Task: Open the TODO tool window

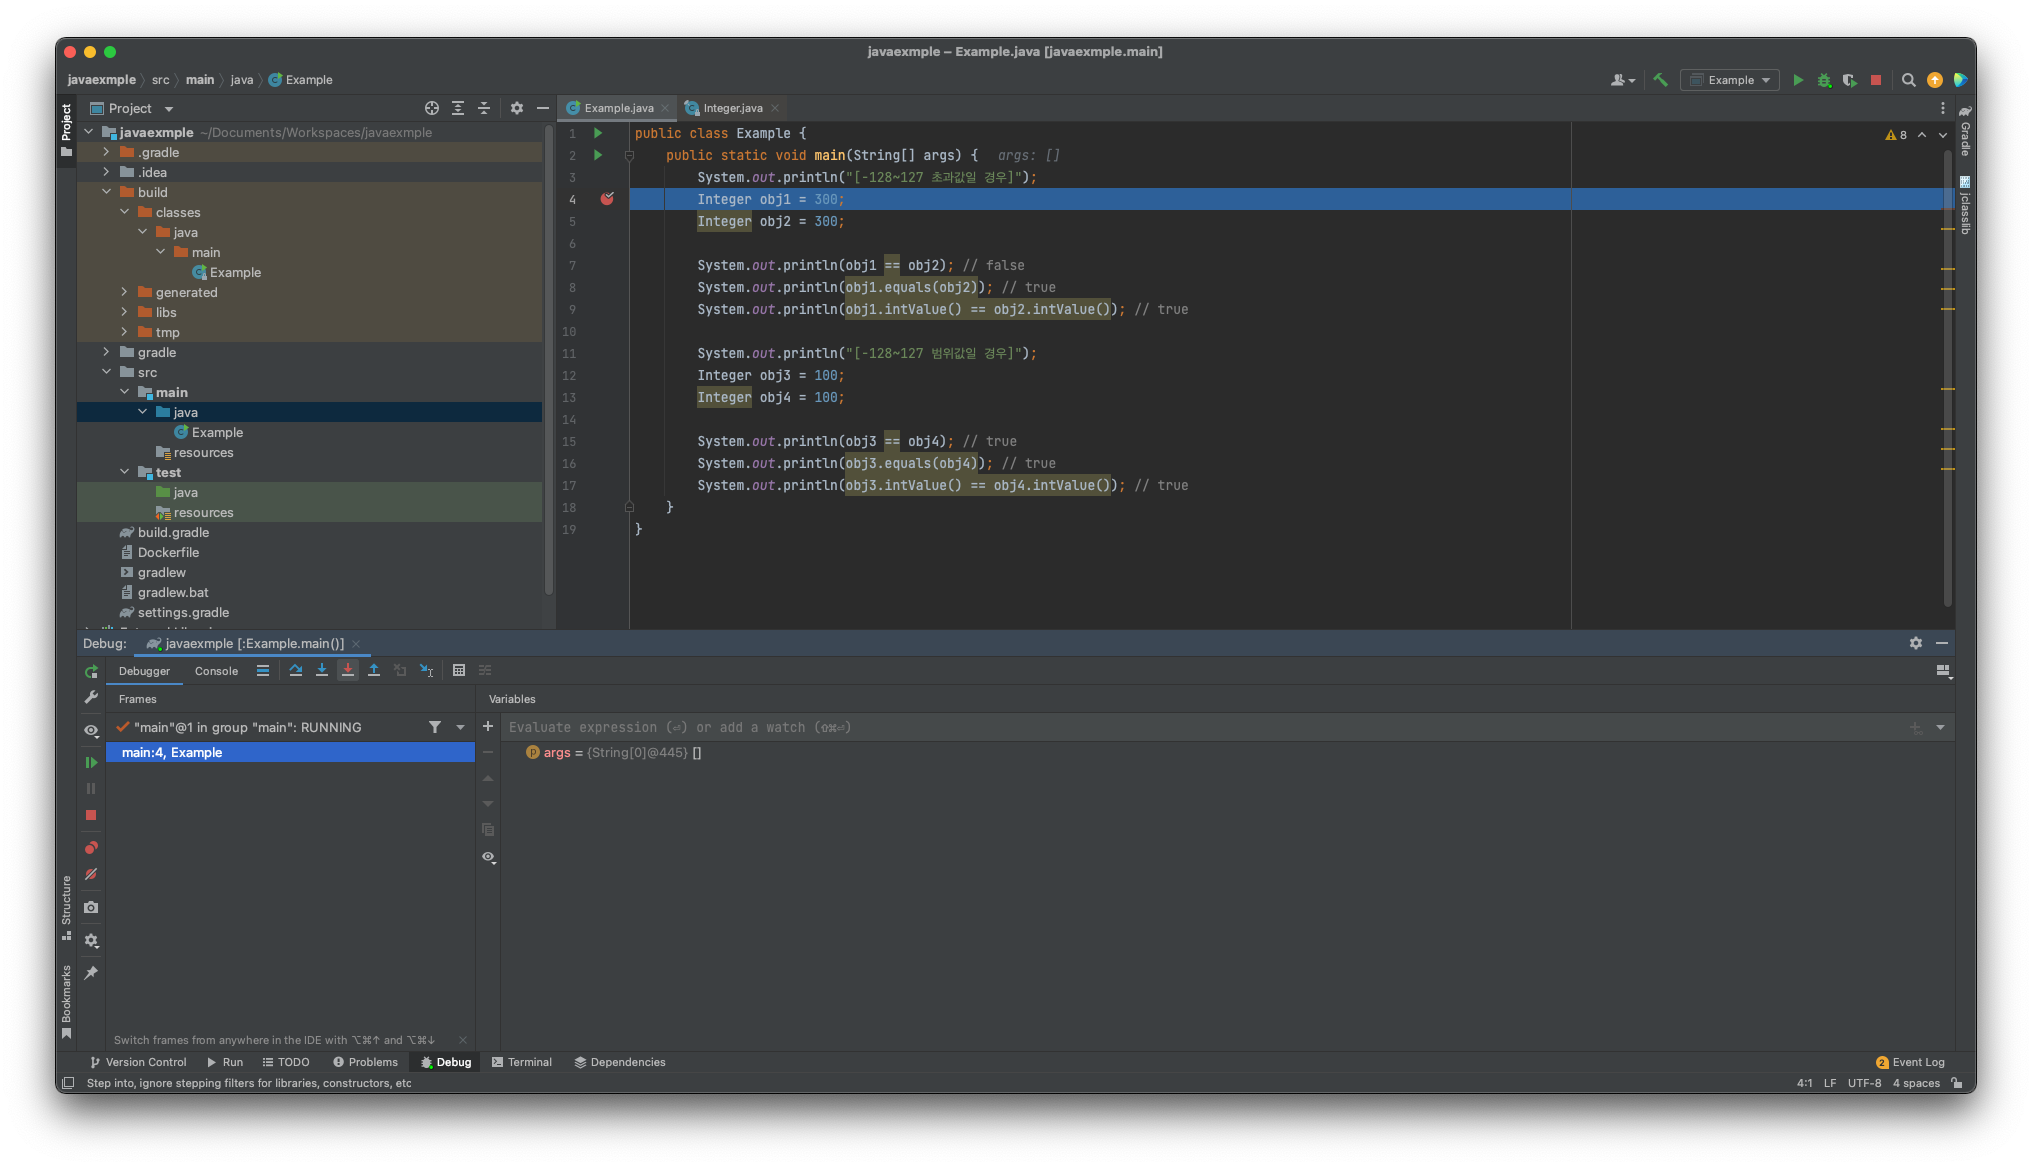Action: 286,1062
